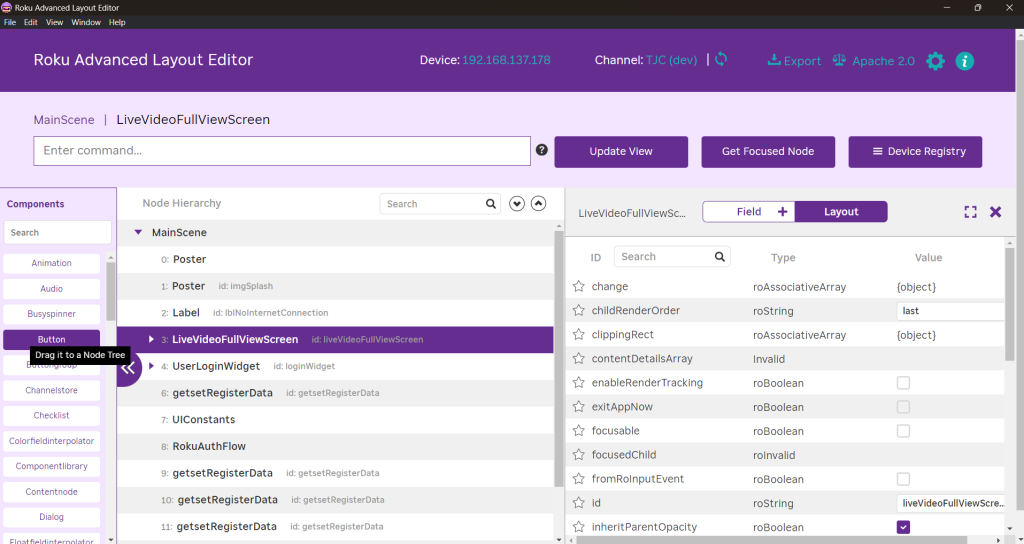Click the info circle icon

965,61
